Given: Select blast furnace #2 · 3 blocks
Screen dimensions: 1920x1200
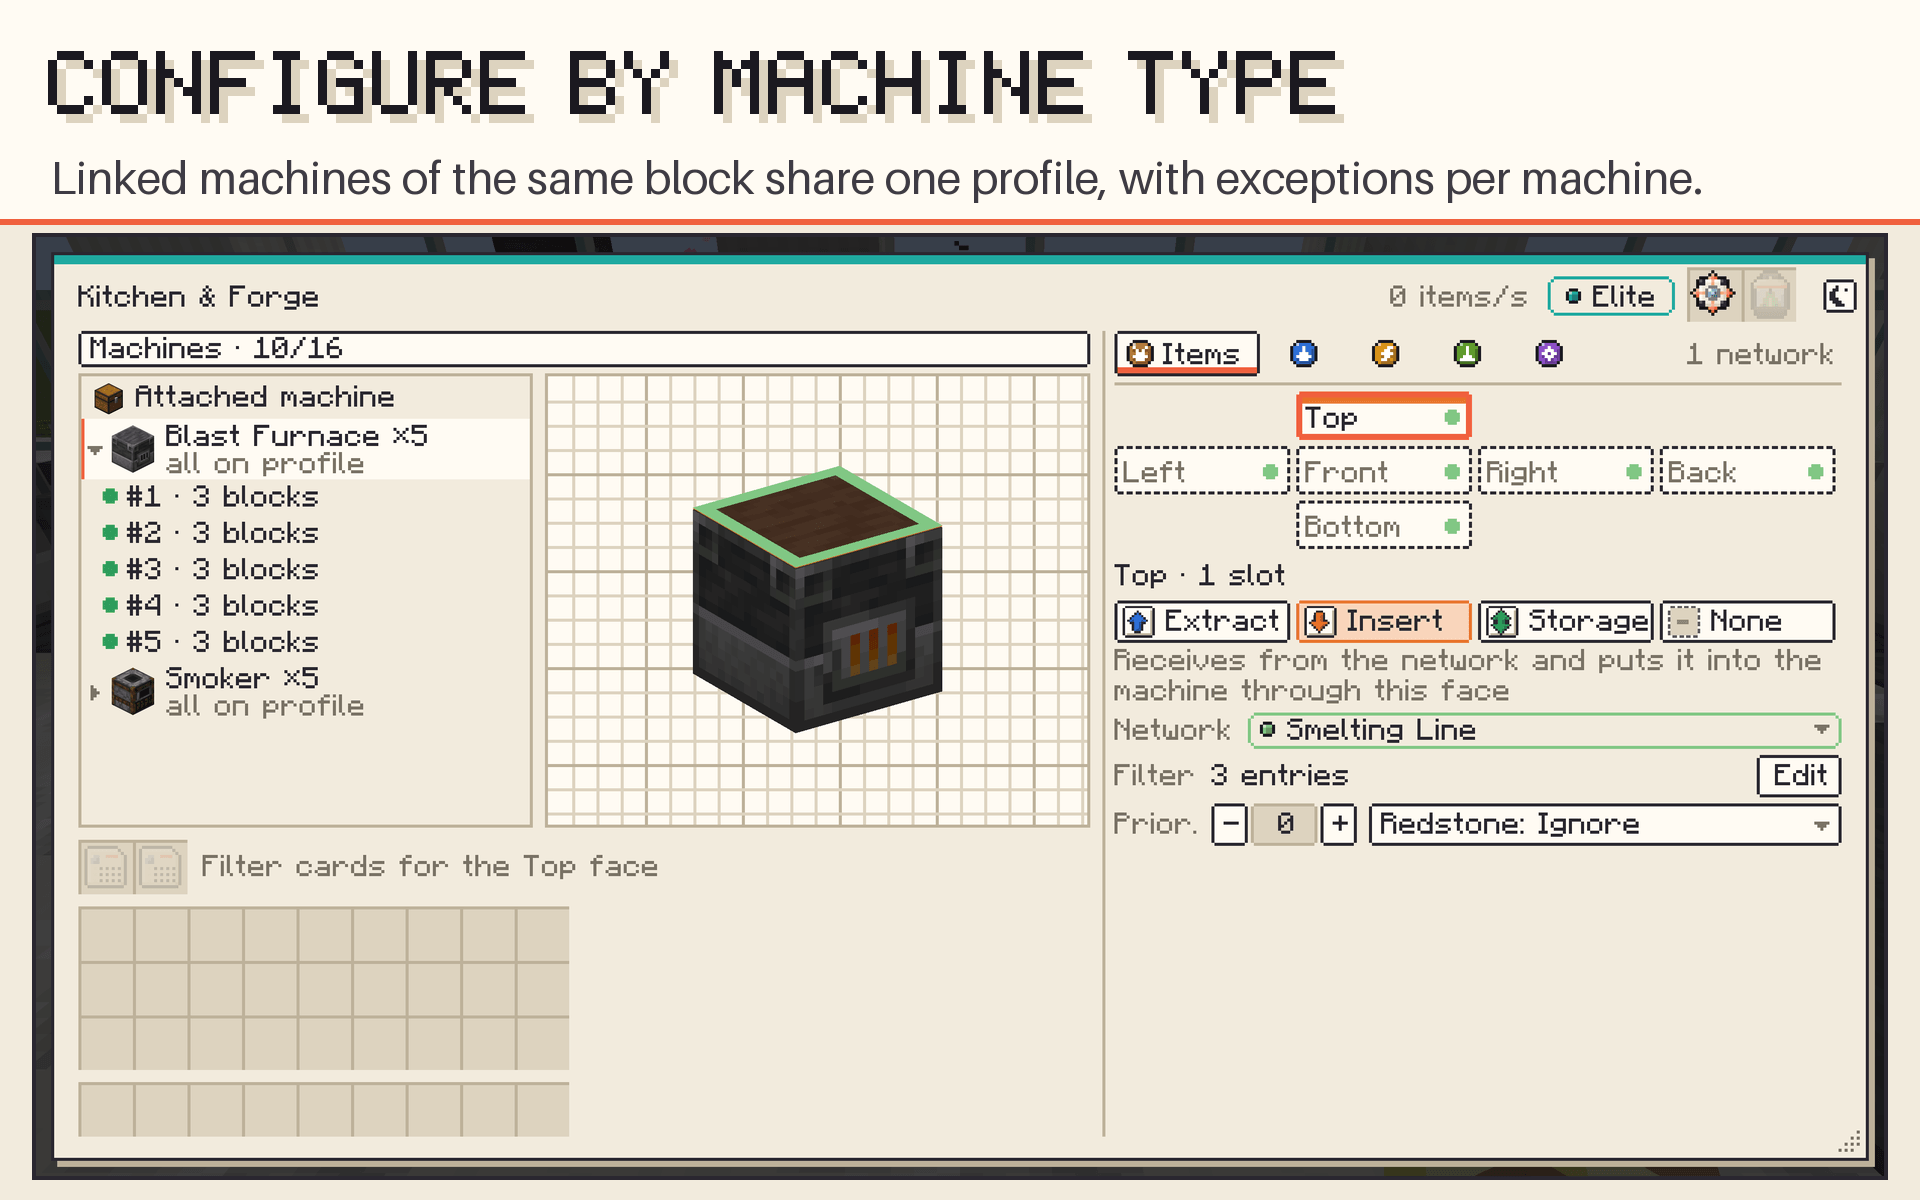Looking at the screenshot, I should pos(306,533).
